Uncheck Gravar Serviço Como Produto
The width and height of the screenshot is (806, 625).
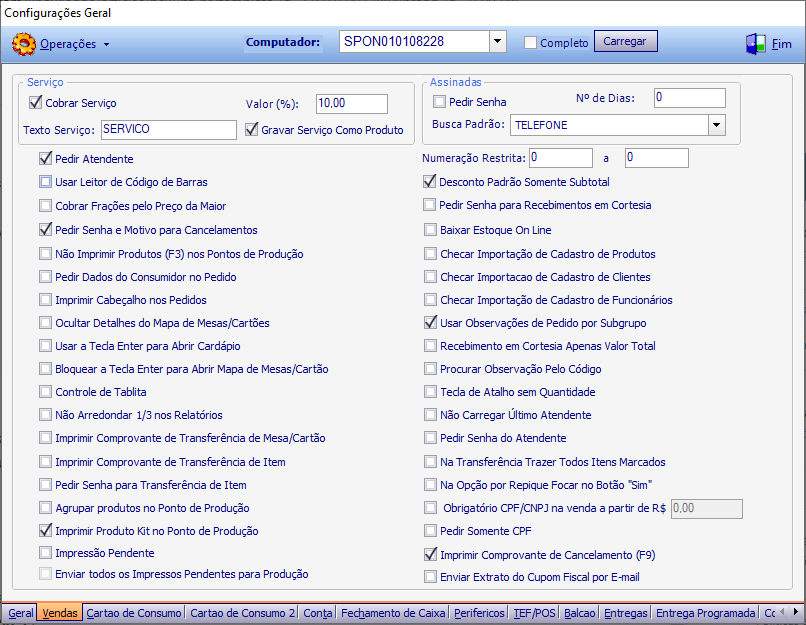tap(251, 130)
